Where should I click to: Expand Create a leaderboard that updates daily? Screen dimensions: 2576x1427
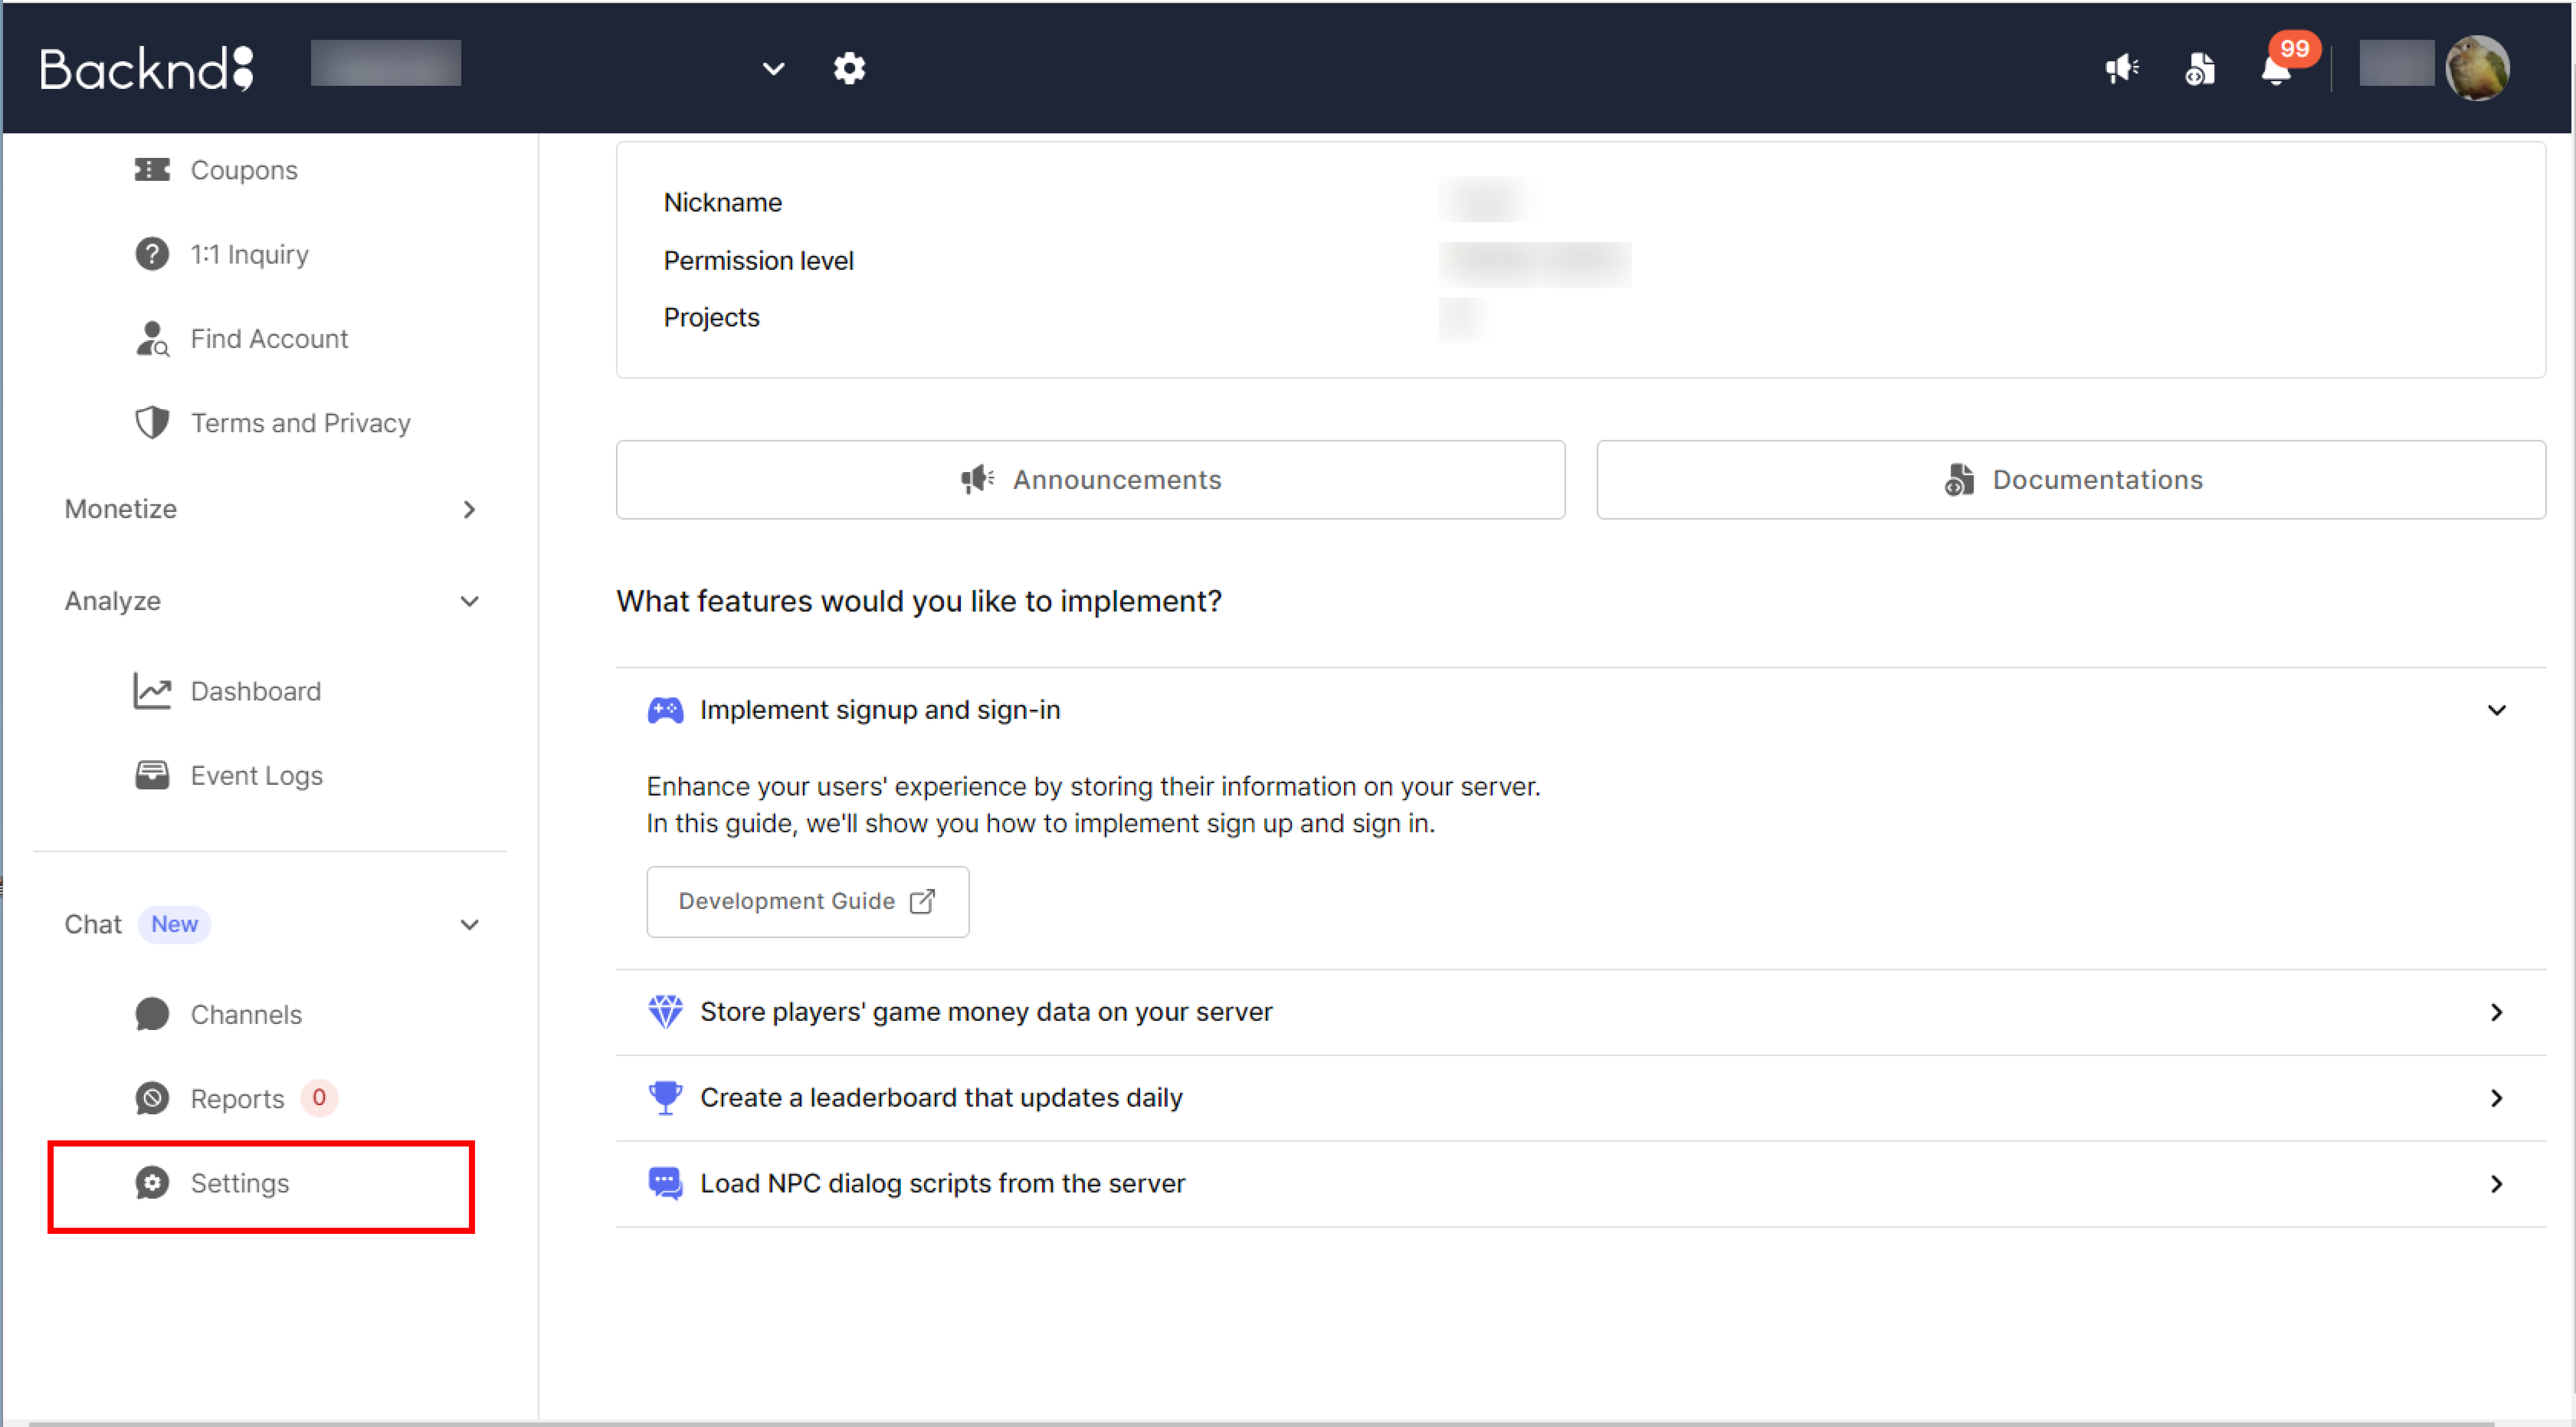(1581, 1098)
